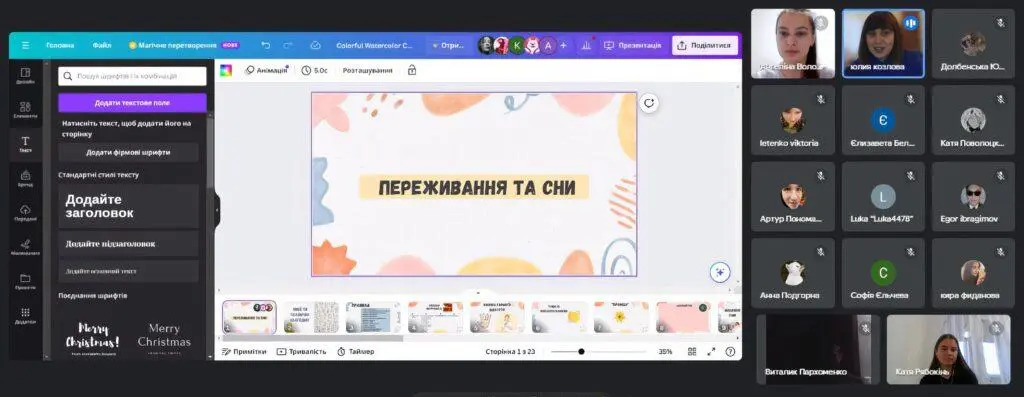Click the analytics chart icon
1024x397 pixels.
tap(586, 46)
